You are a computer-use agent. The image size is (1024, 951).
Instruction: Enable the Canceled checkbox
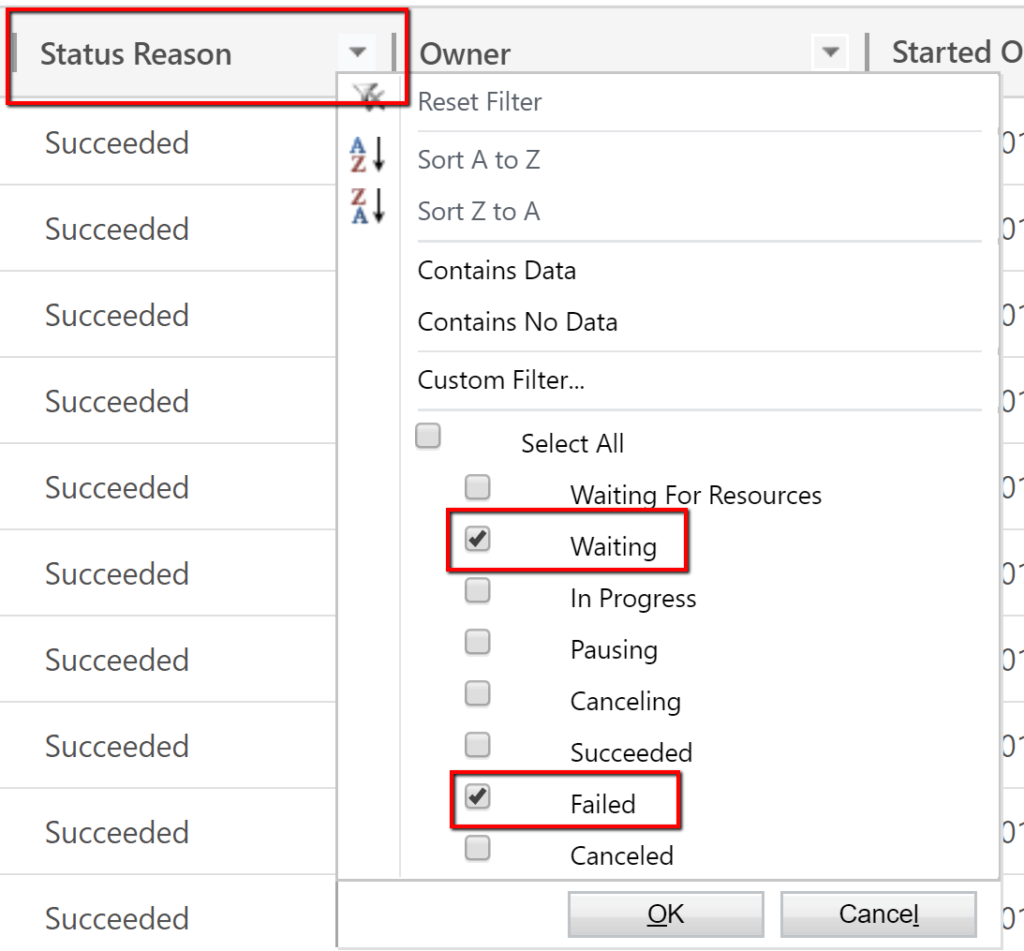[x=478, y=848]
